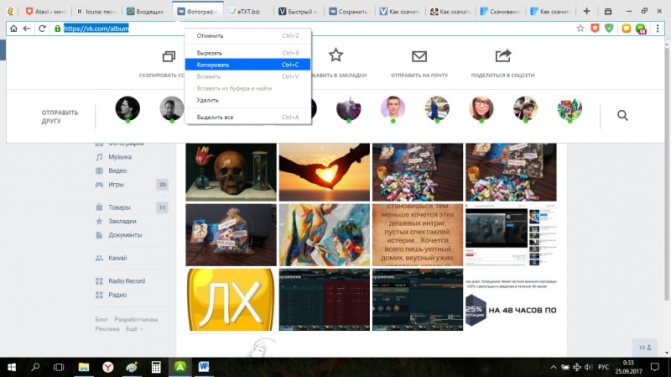
Task: Open the skull still-life photo thumbnail
Action: click(231, 172)
